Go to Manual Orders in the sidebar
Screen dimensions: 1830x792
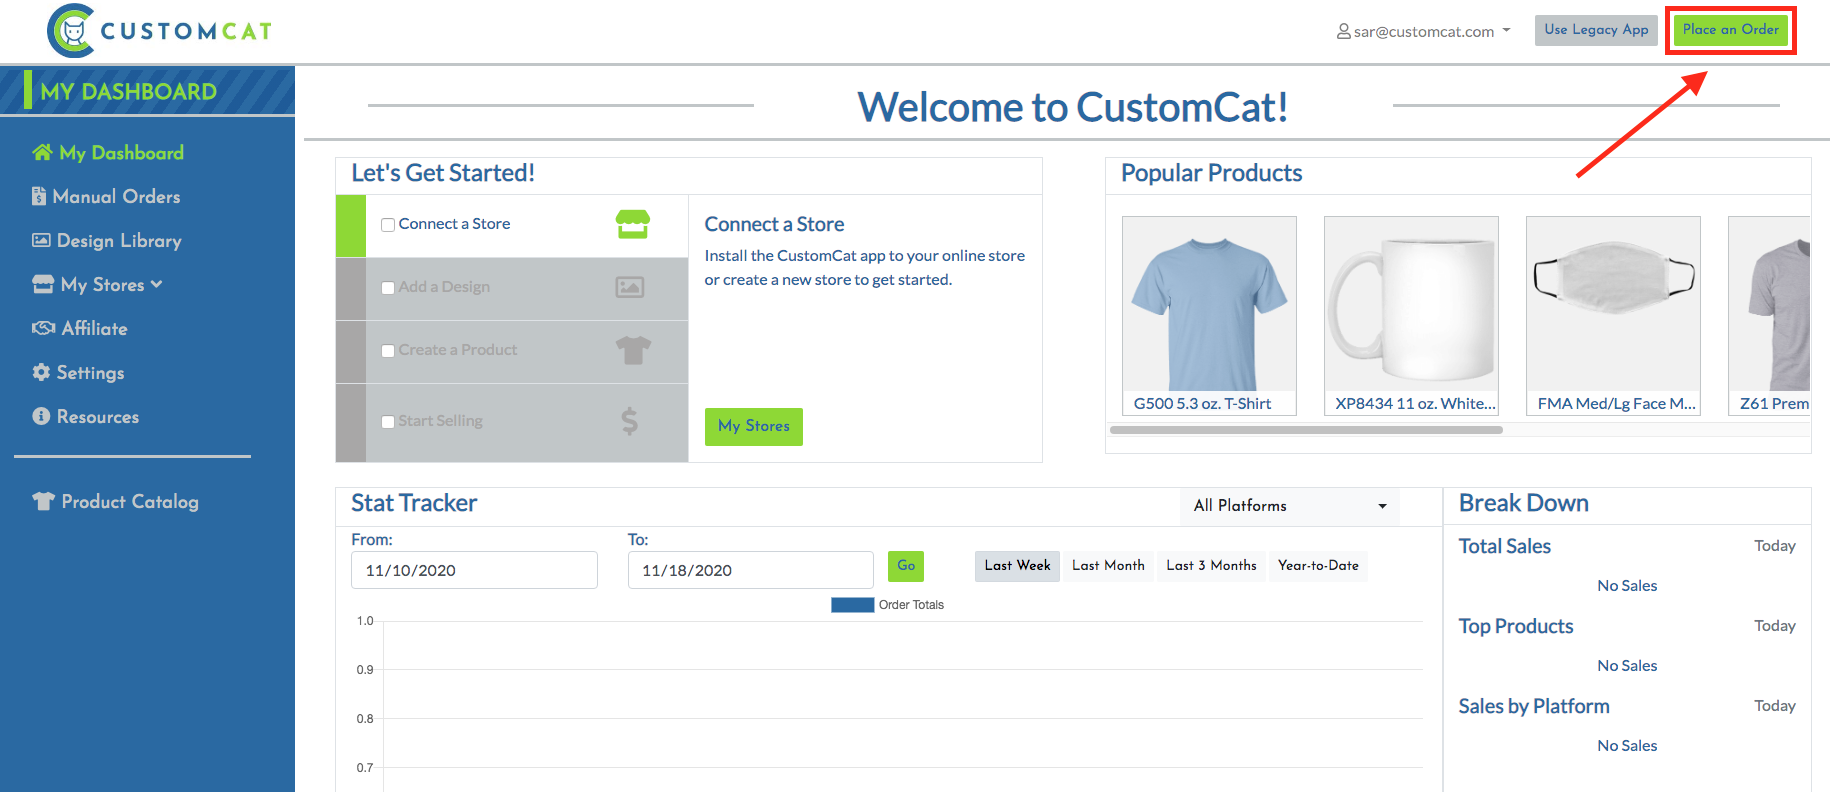pyautogui.click(x=106, y=196)
